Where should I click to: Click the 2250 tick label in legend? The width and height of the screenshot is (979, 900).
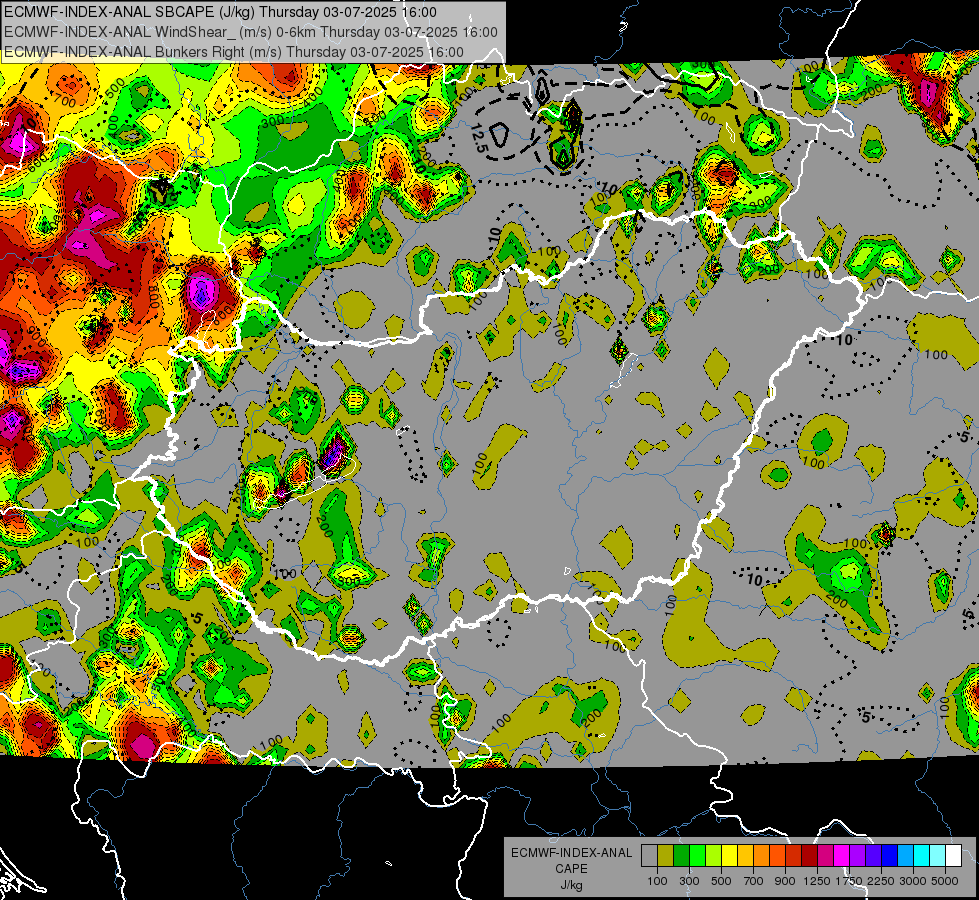point(882,881)
